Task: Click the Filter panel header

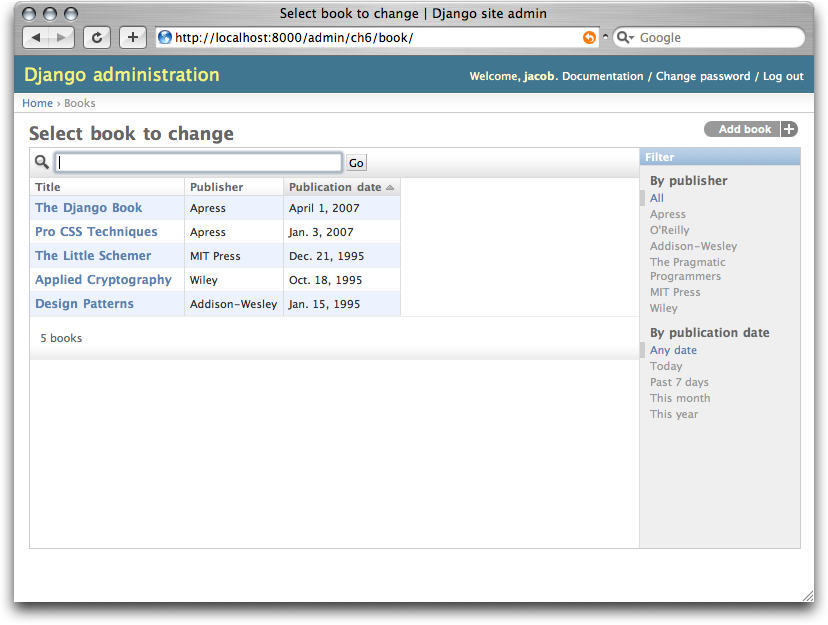Action: [x=720, y=157]
